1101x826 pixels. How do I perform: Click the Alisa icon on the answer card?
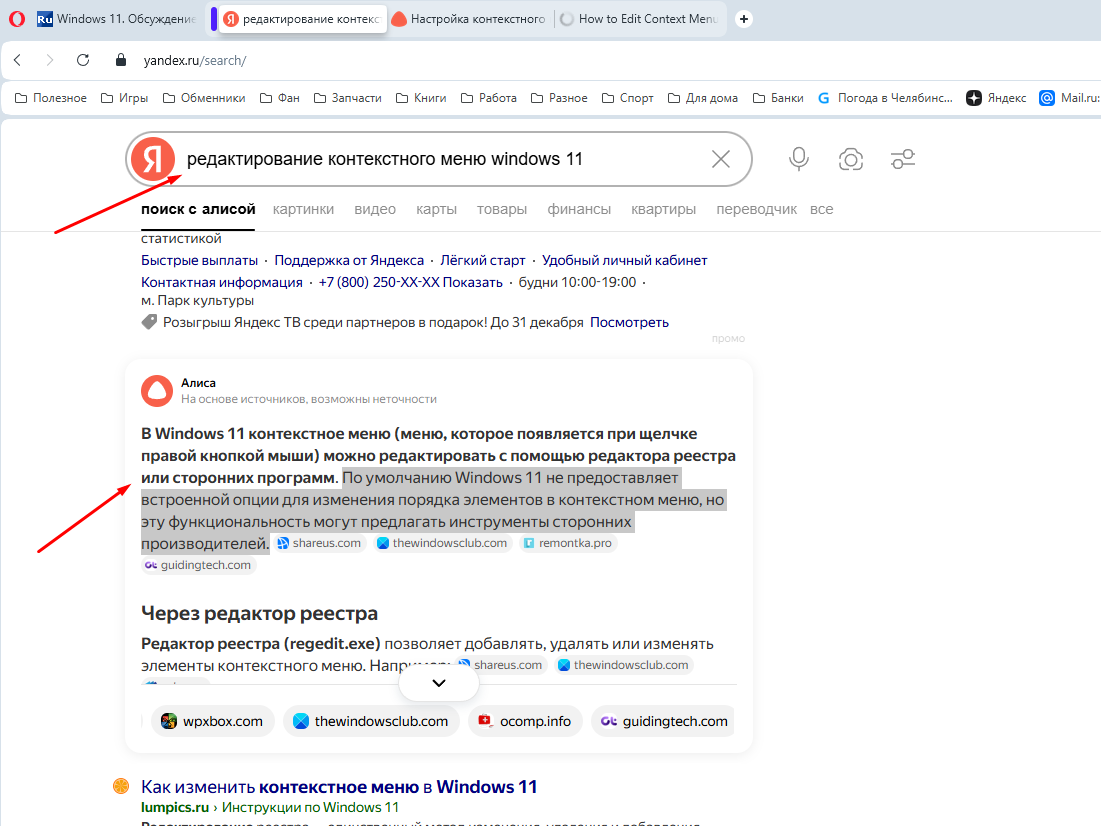(x=157, y=391)
